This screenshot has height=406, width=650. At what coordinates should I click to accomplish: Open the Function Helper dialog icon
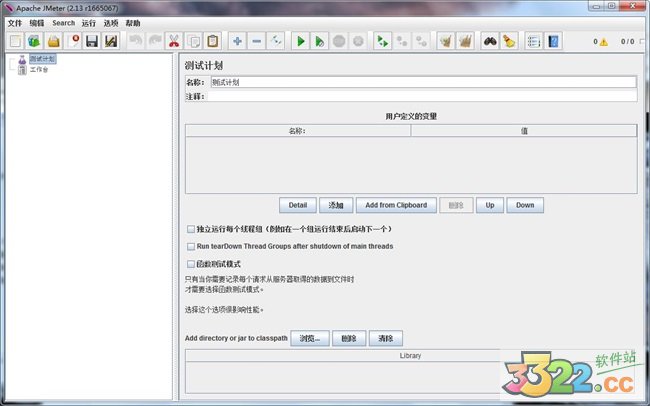tap(534, 41)
